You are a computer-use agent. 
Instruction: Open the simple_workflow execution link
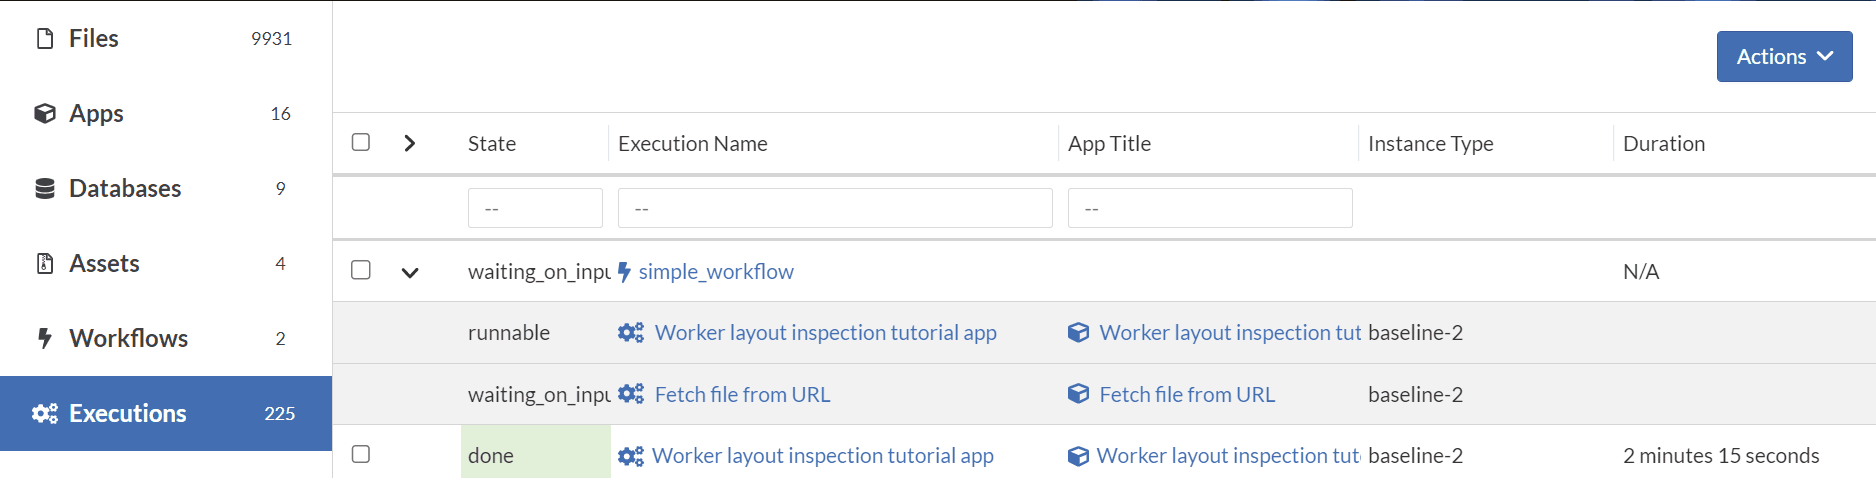[x=716, y=272]
